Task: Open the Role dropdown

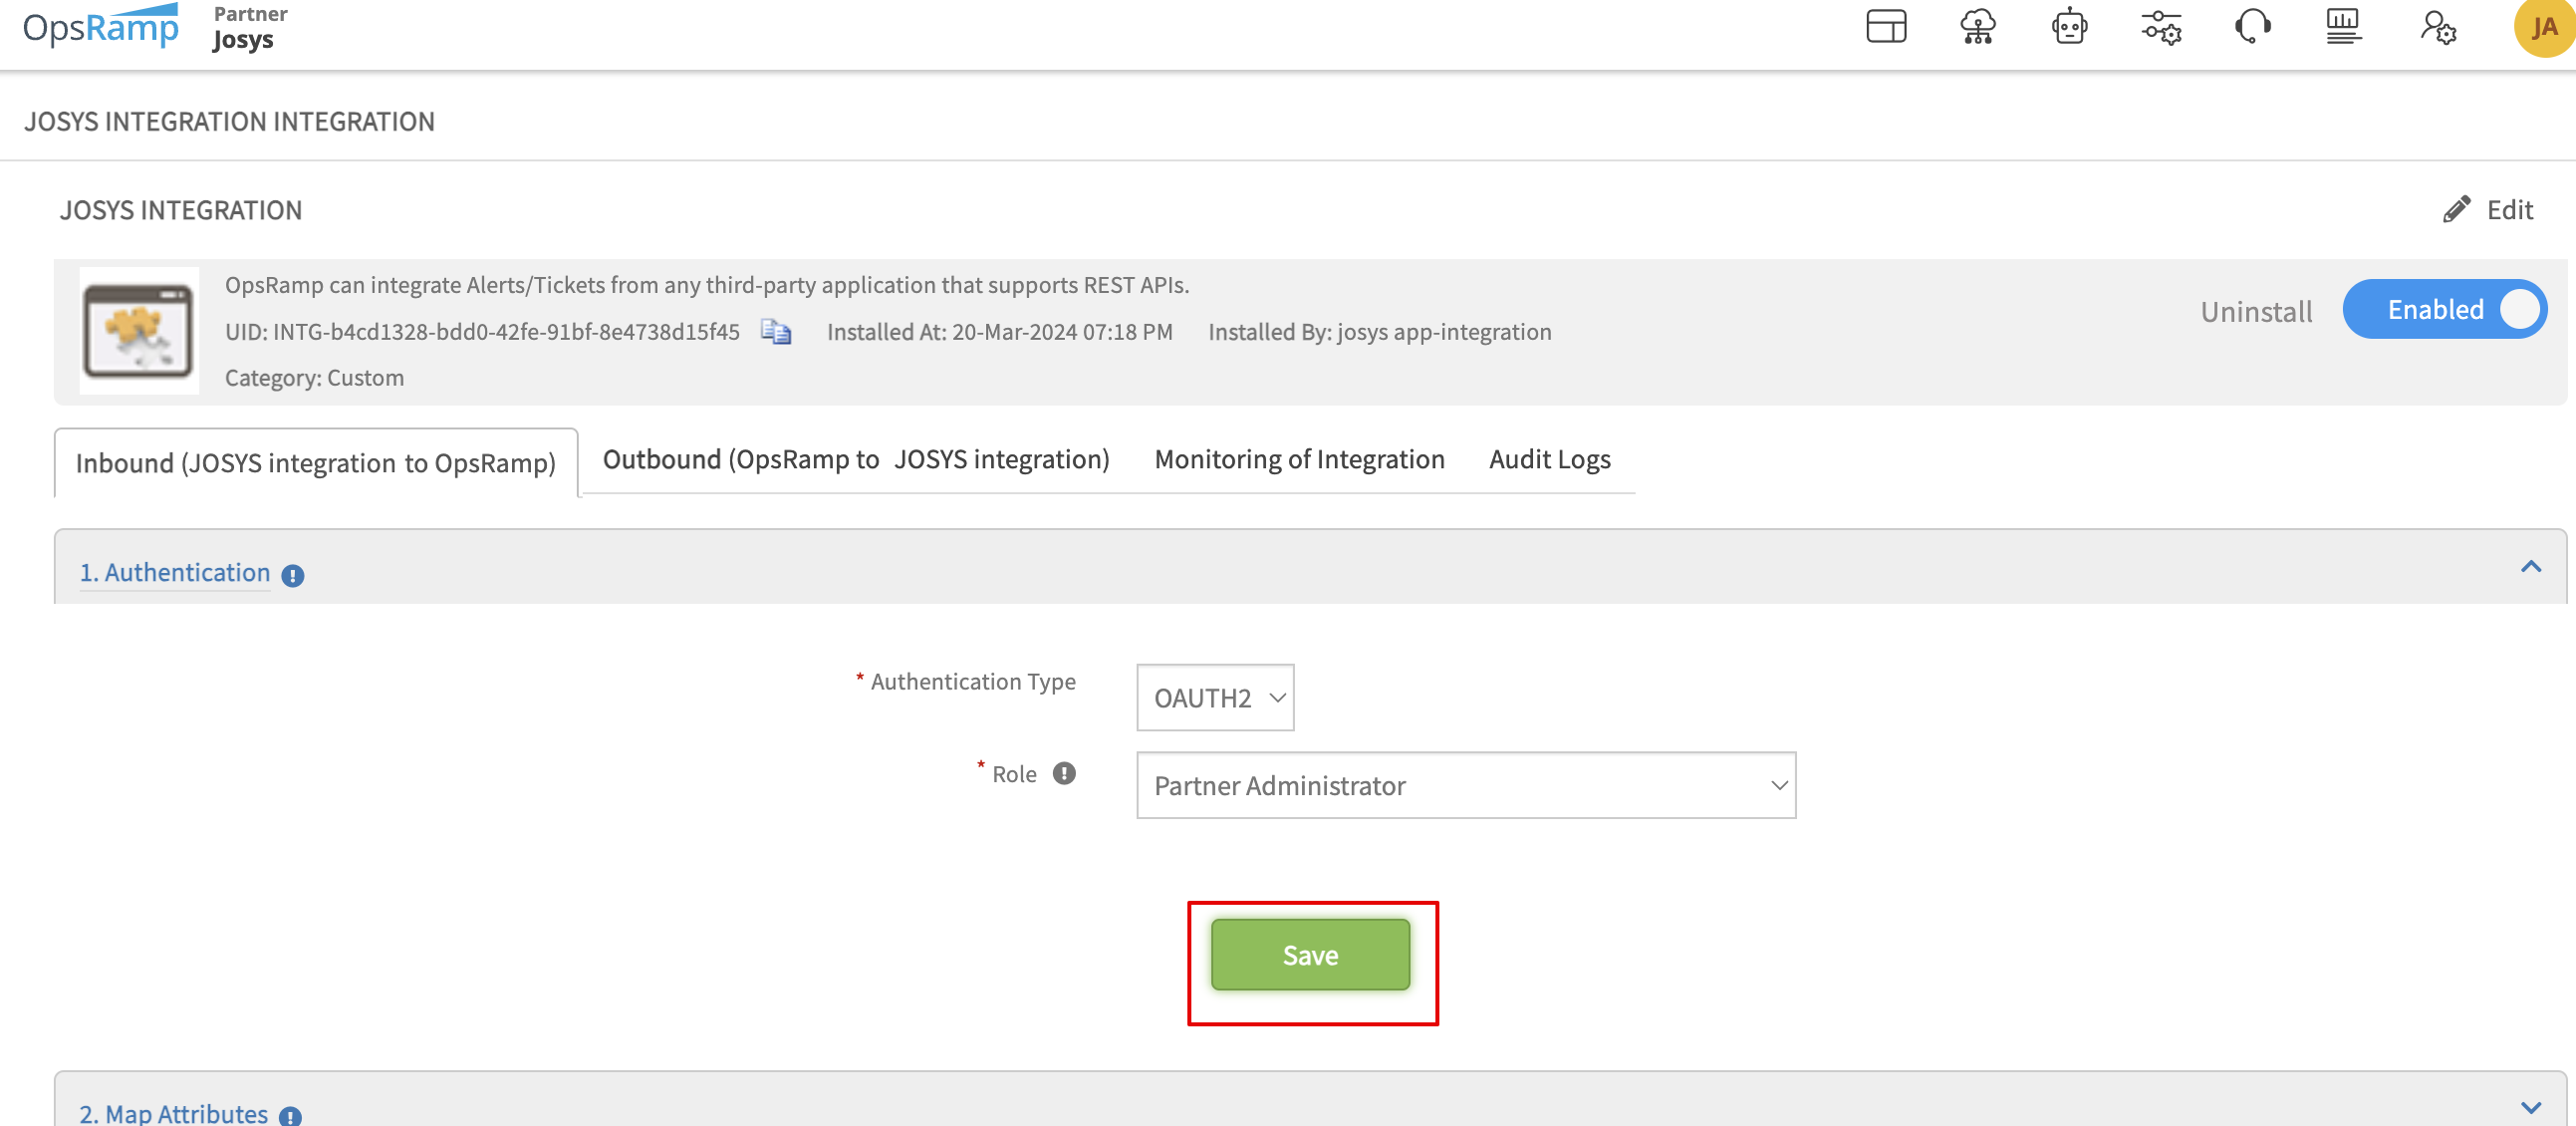Action: click(x=1465, y=786)
